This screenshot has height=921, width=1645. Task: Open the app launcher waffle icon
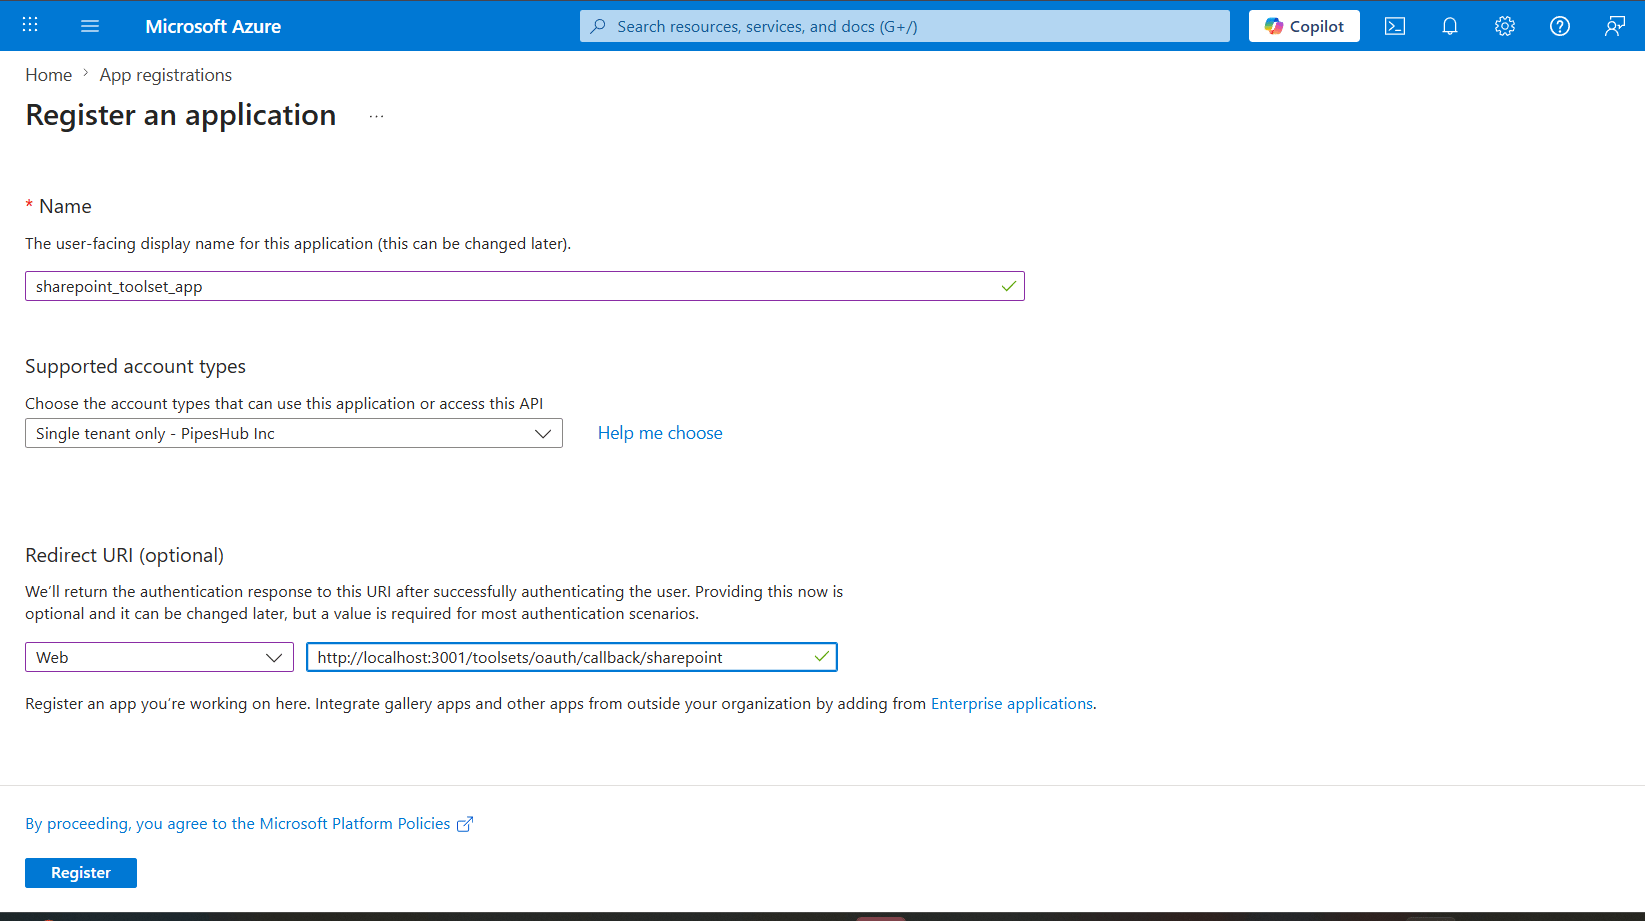[30, 26]
